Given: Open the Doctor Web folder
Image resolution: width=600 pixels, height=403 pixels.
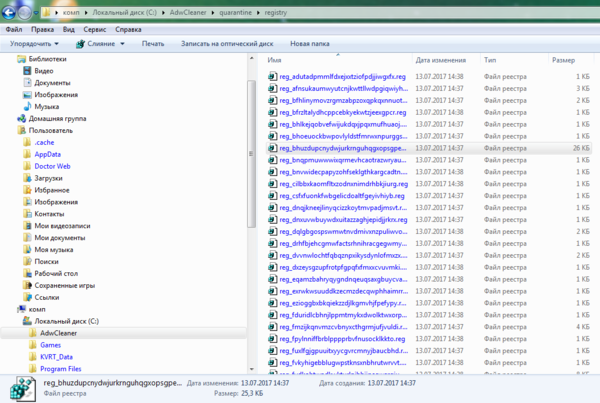Looking at the screenshot, I should [52, 166].
